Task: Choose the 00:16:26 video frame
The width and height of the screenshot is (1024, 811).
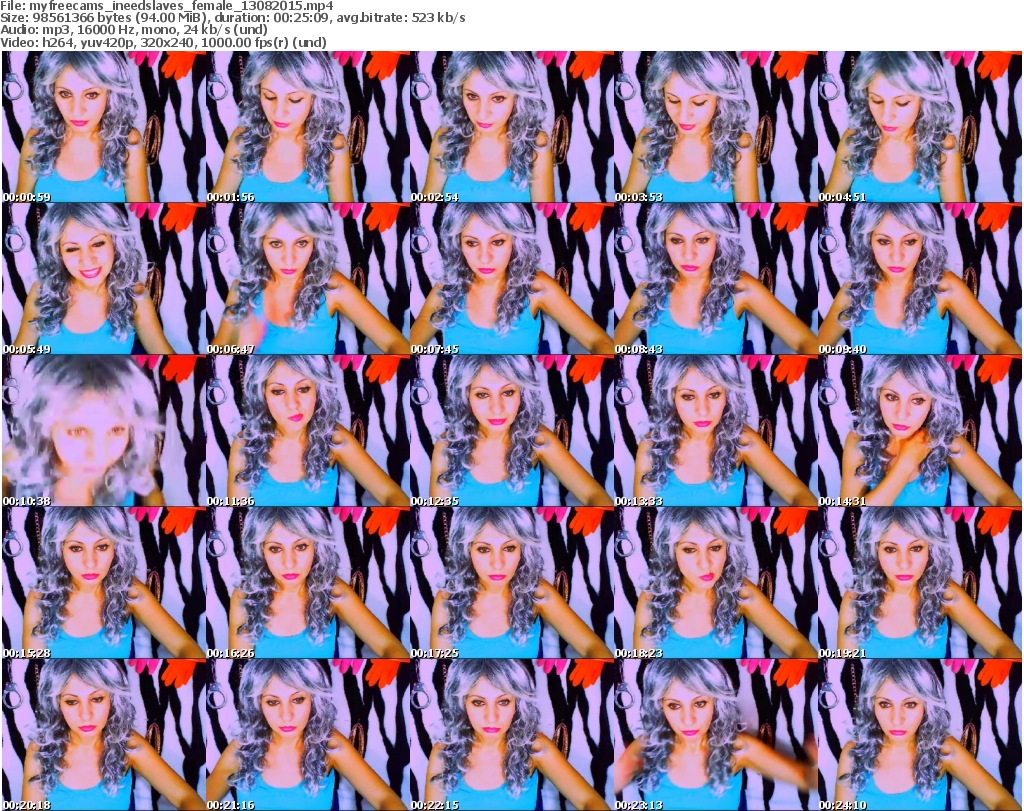Action: [x=308, y=583]
